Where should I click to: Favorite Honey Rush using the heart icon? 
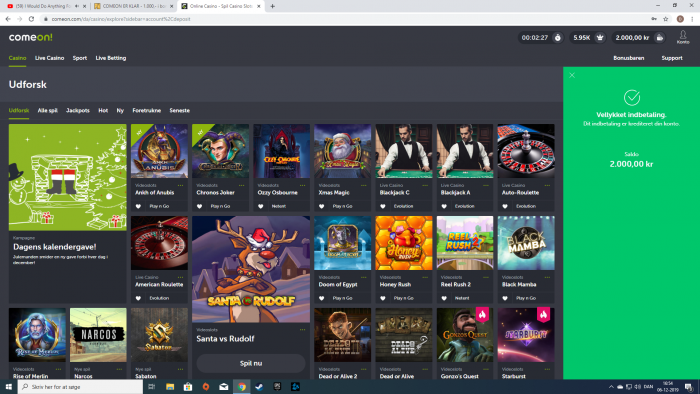coord(383,298)
